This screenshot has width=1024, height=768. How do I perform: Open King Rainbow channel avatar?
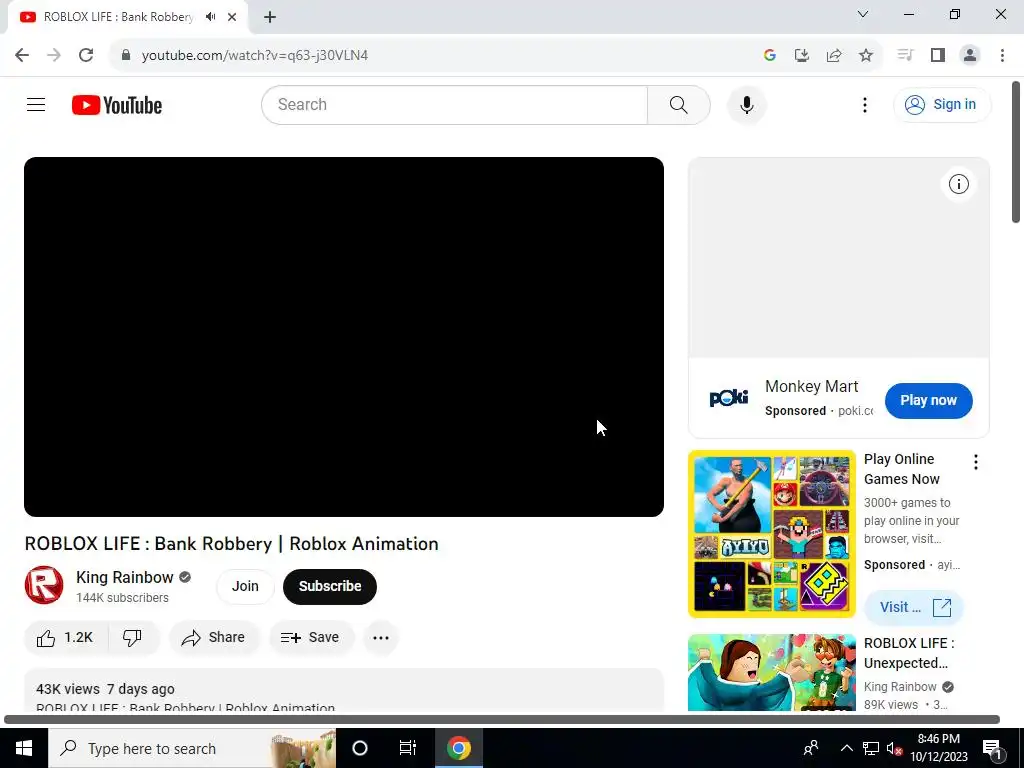(44, 585)
